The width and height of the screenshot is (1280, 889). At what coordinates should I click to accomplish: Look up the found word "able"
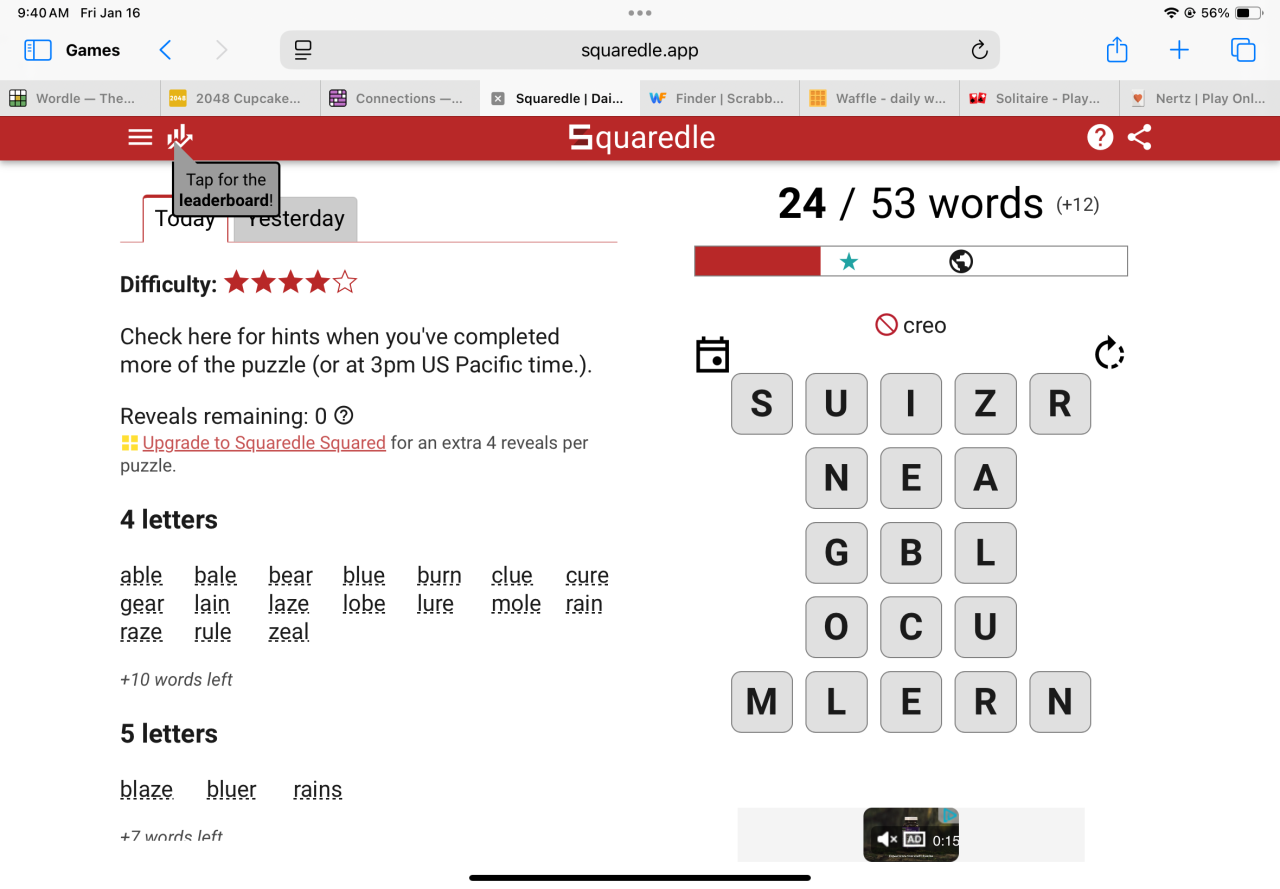tap(141, 576)
